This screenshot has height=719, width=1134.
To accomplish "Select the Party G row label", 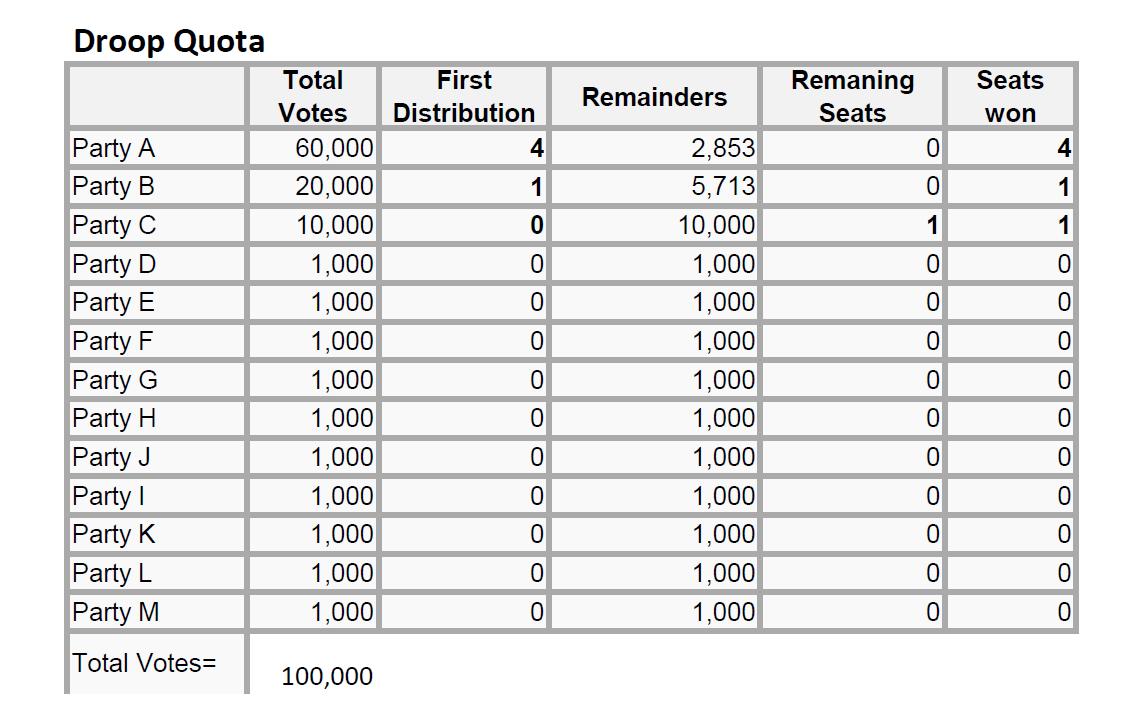I will point(115,380).
